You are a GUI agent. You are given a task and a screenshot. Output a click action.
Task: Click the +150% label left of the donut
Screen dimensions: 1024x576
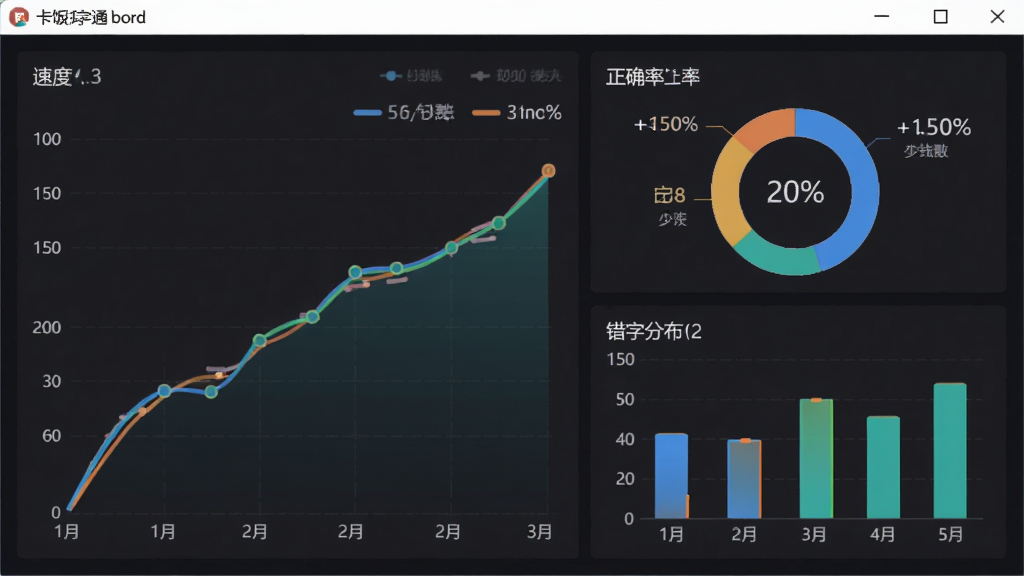tap(666, 124)
